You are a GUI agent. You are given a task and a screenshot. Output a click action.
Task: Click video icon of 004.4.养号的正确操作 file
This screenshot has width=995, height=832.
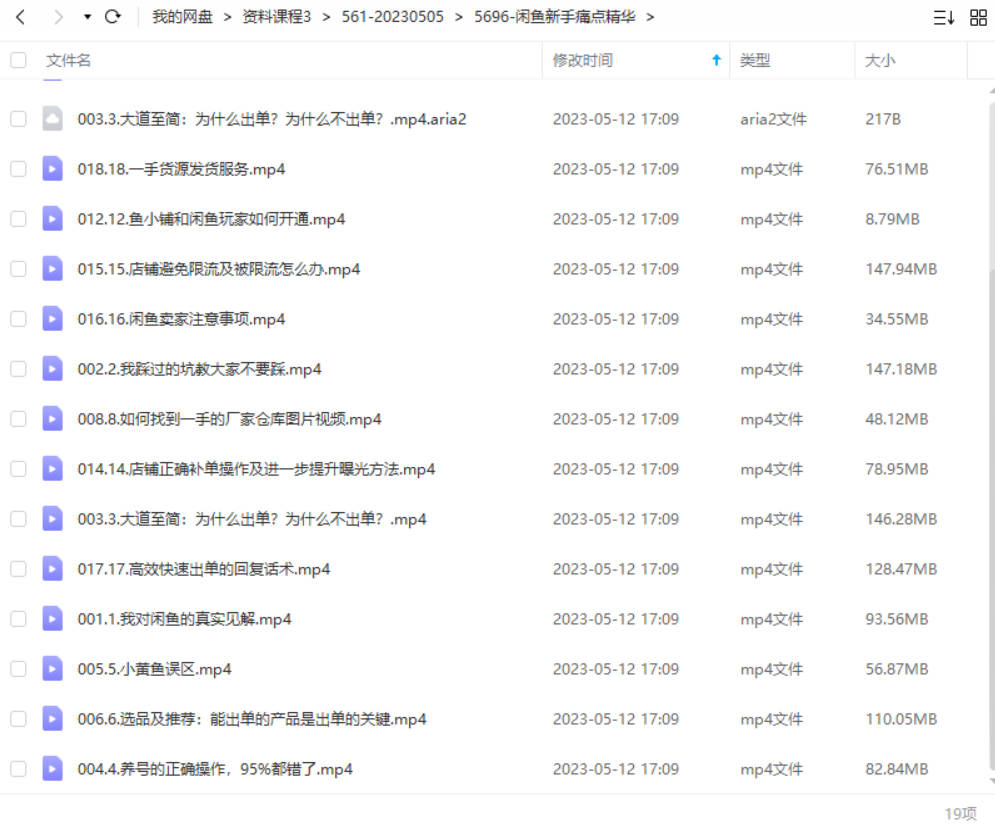pos(53,769)
